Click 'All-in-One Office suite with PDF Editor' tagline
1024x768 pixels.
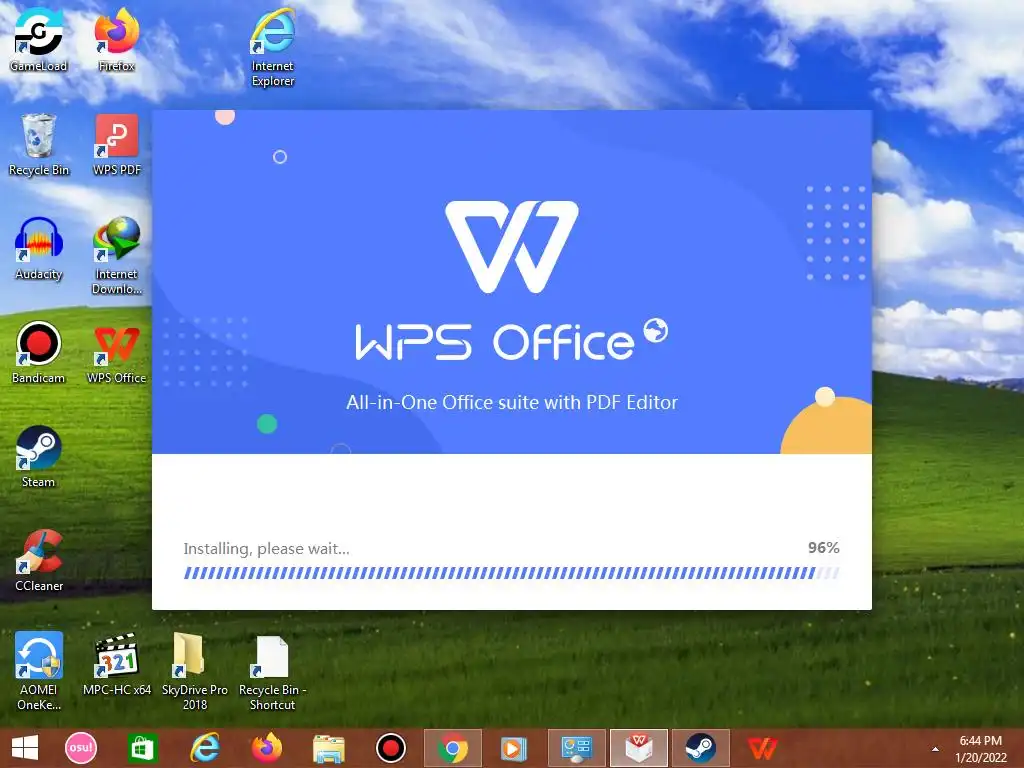(512, 402)
